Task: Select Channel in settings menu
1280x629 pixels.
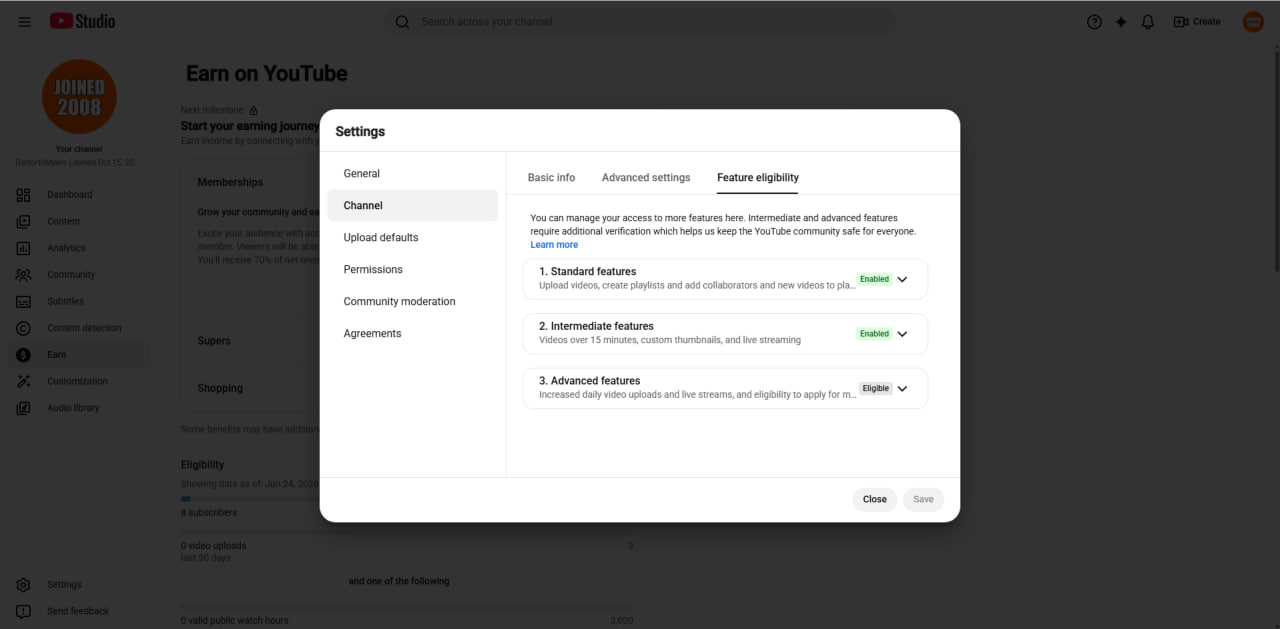Action: [x=412, y=205]
